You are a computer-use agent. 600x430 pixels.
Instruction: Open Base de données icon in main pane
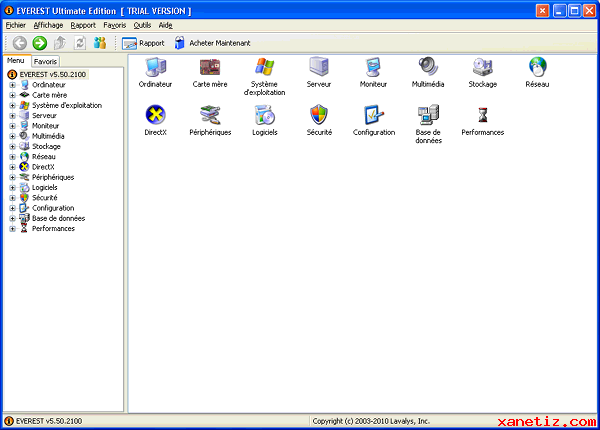pos(428,114)
